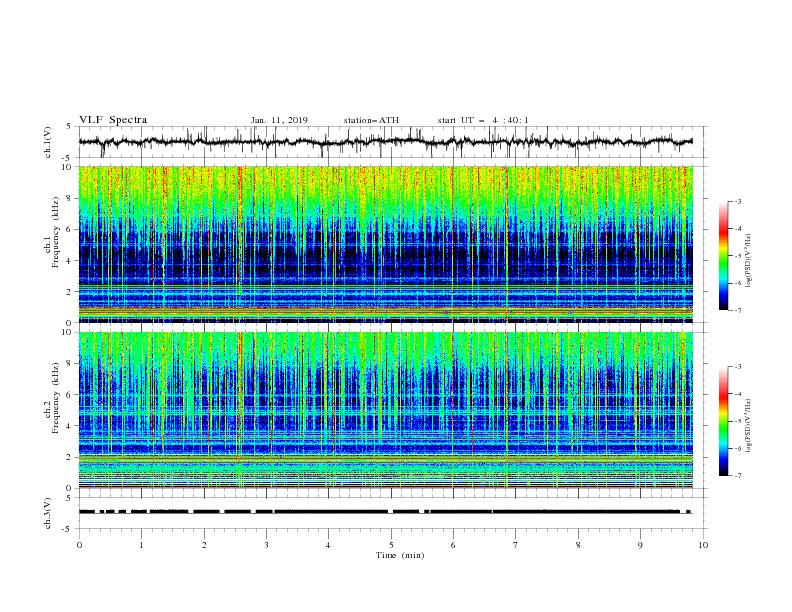The width and height of the screenshot is (792, 612).
Task: Click the "-5" label on ch.1 colorbar
Action: [x=738, y=256]
